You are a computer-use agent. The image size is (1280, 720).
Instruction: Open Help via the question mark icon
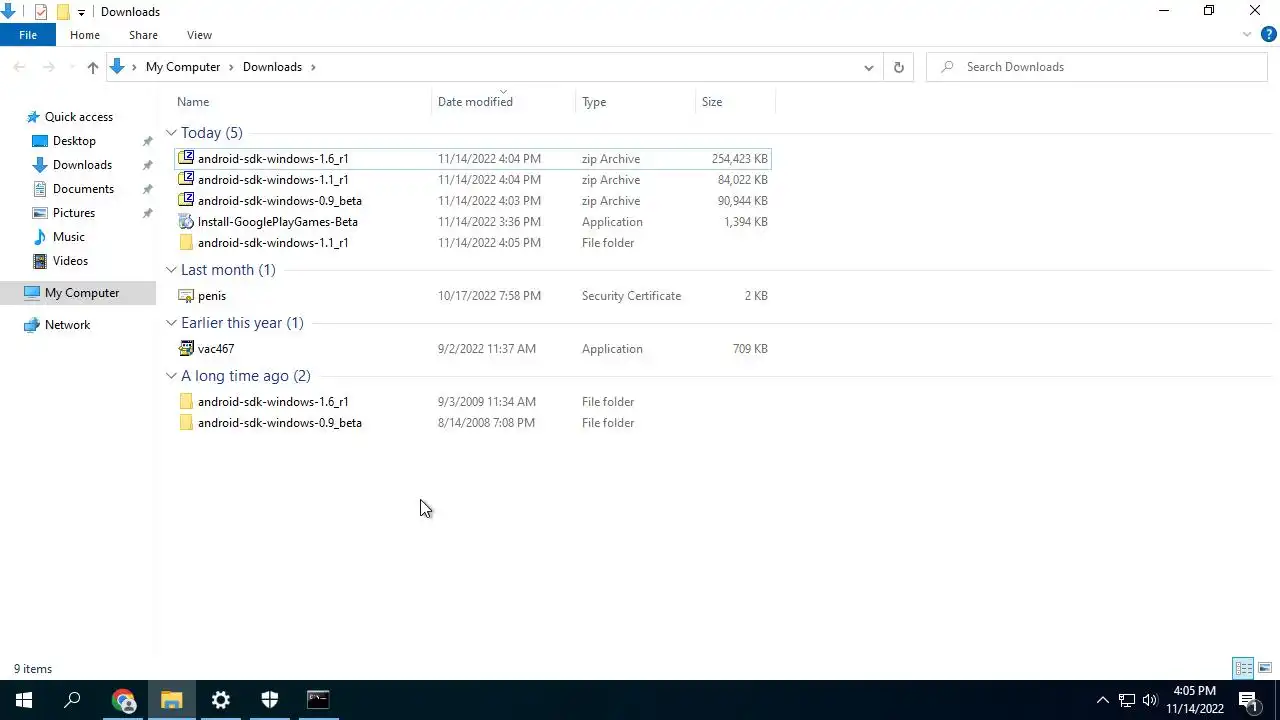[x=1268, y=35]
